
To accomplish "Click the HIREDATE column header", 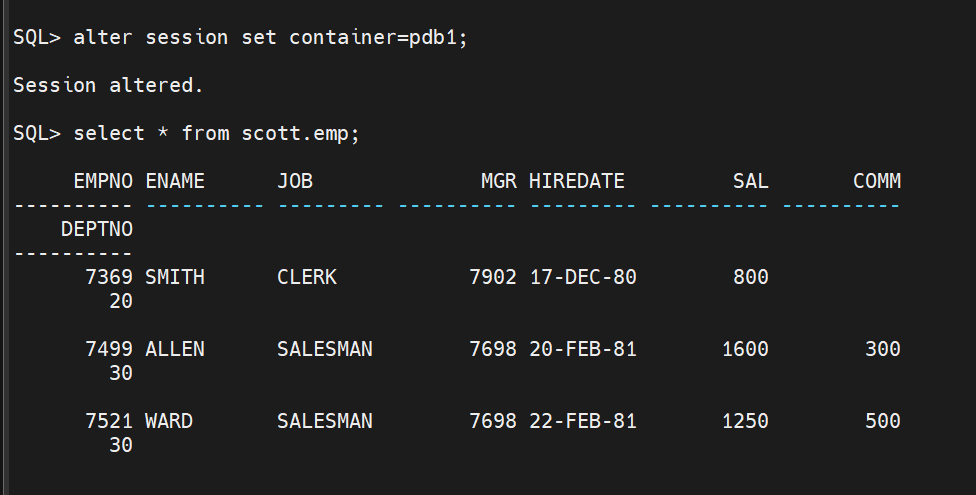I will coord(576,181).
